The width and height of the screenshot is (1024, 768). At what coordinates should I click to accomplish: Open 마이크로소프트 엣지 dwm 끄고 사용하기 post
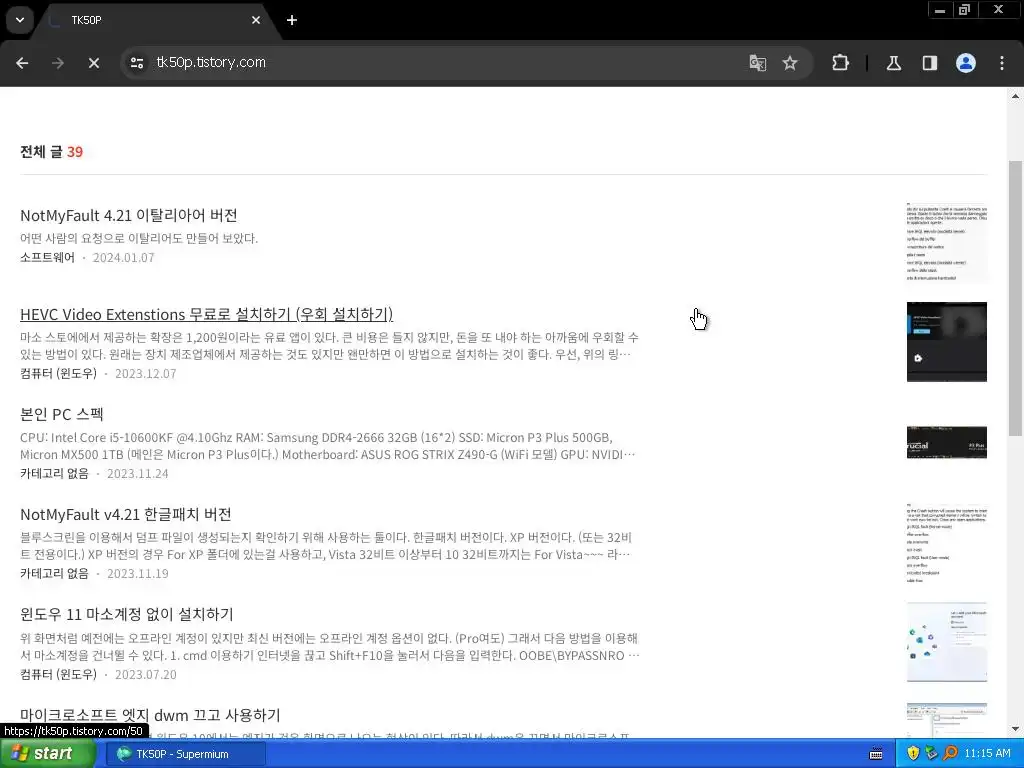pos(150,714)
